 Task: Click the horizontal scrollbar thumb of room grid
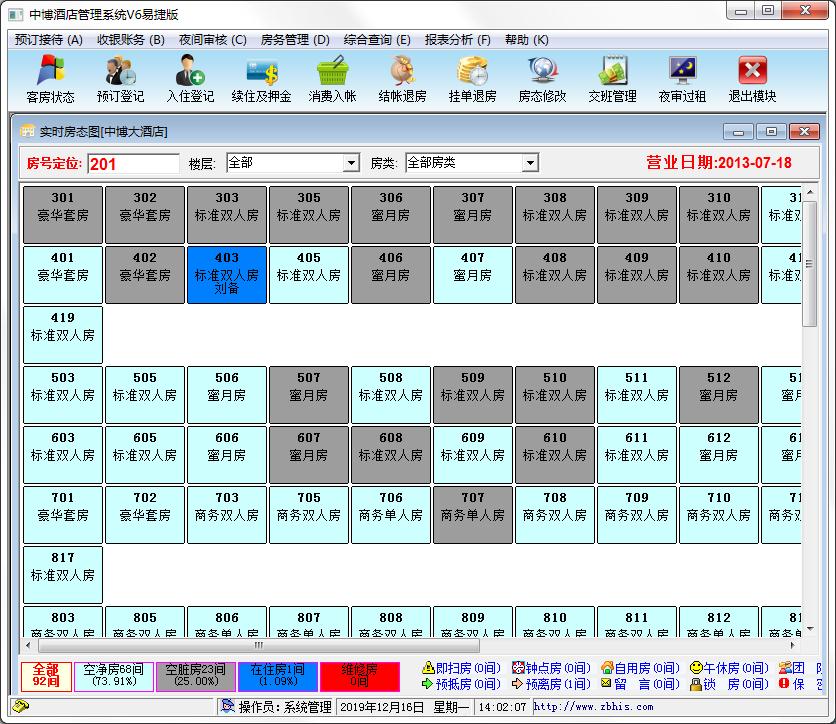(x=259, y=646)
